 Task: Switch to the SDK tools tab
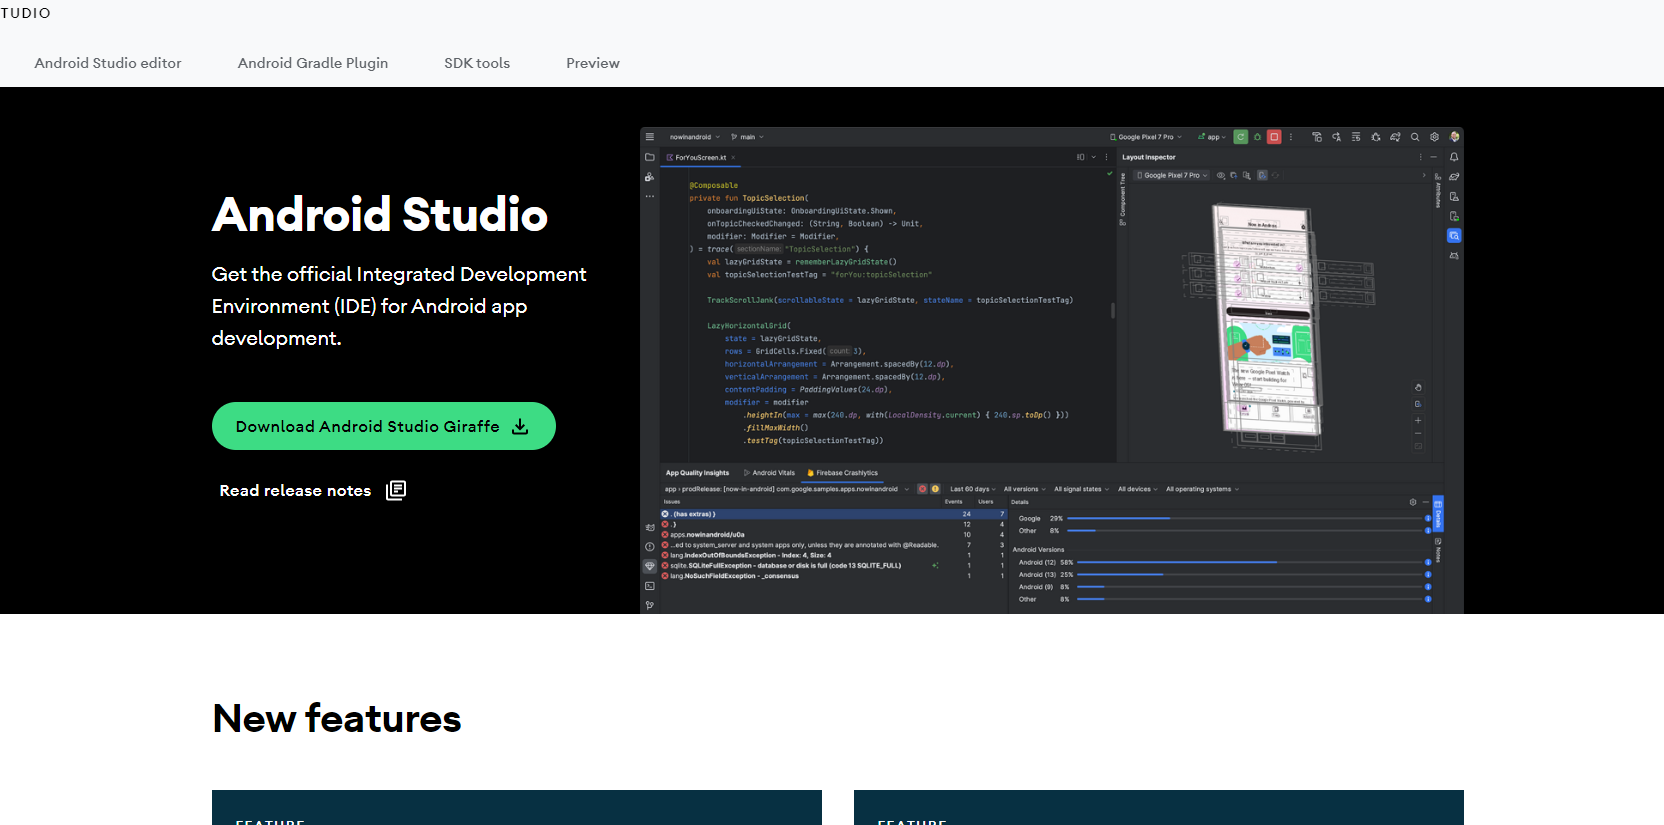(477, 63)
